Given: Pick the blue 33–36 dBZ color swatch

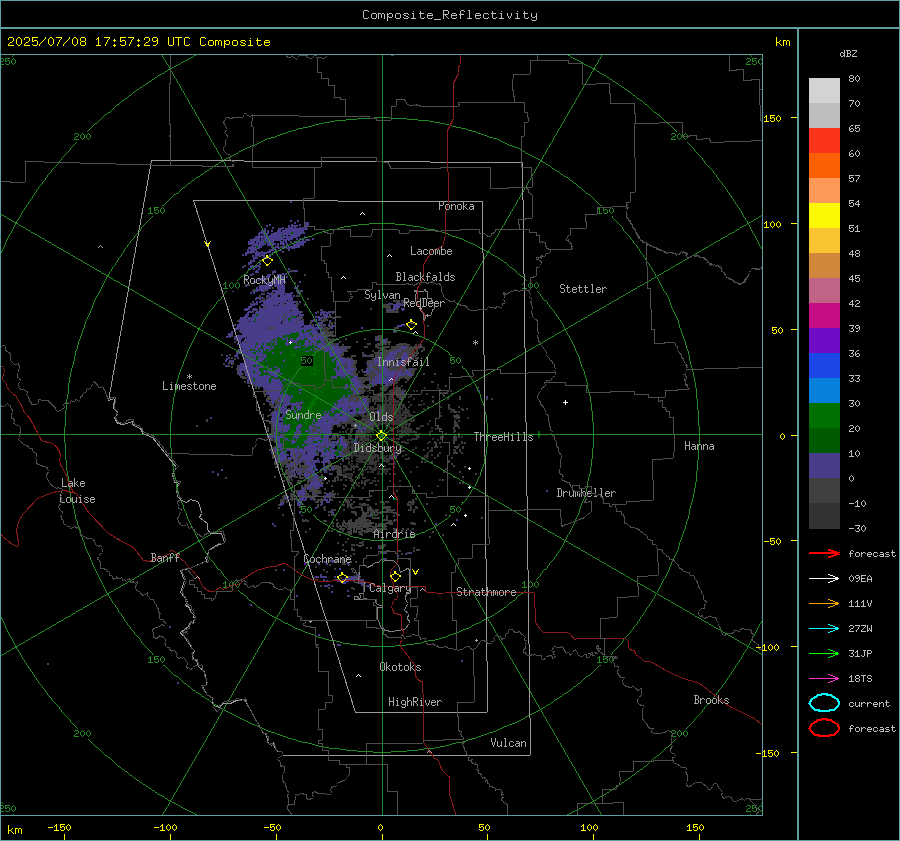Looking at the screenshot, I should point(824,366).
